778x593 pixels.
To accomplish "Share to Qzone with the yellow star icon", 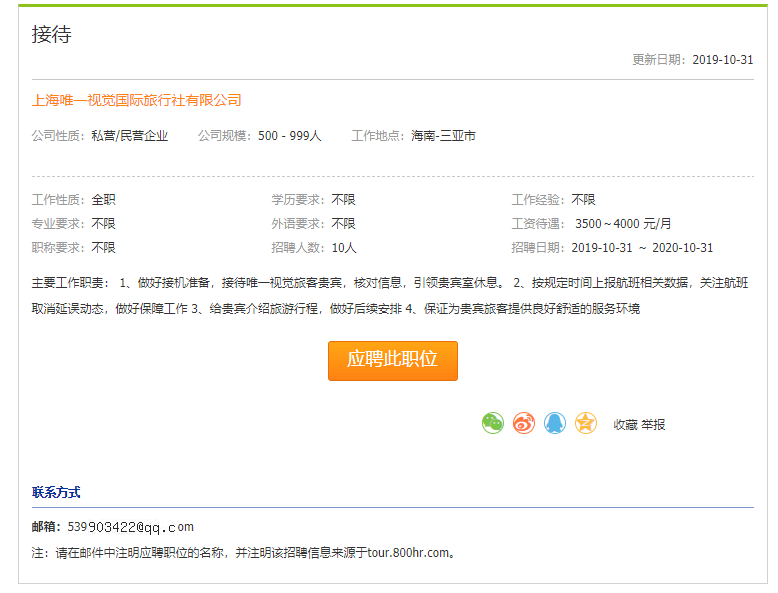I will [x=586, y=423].
